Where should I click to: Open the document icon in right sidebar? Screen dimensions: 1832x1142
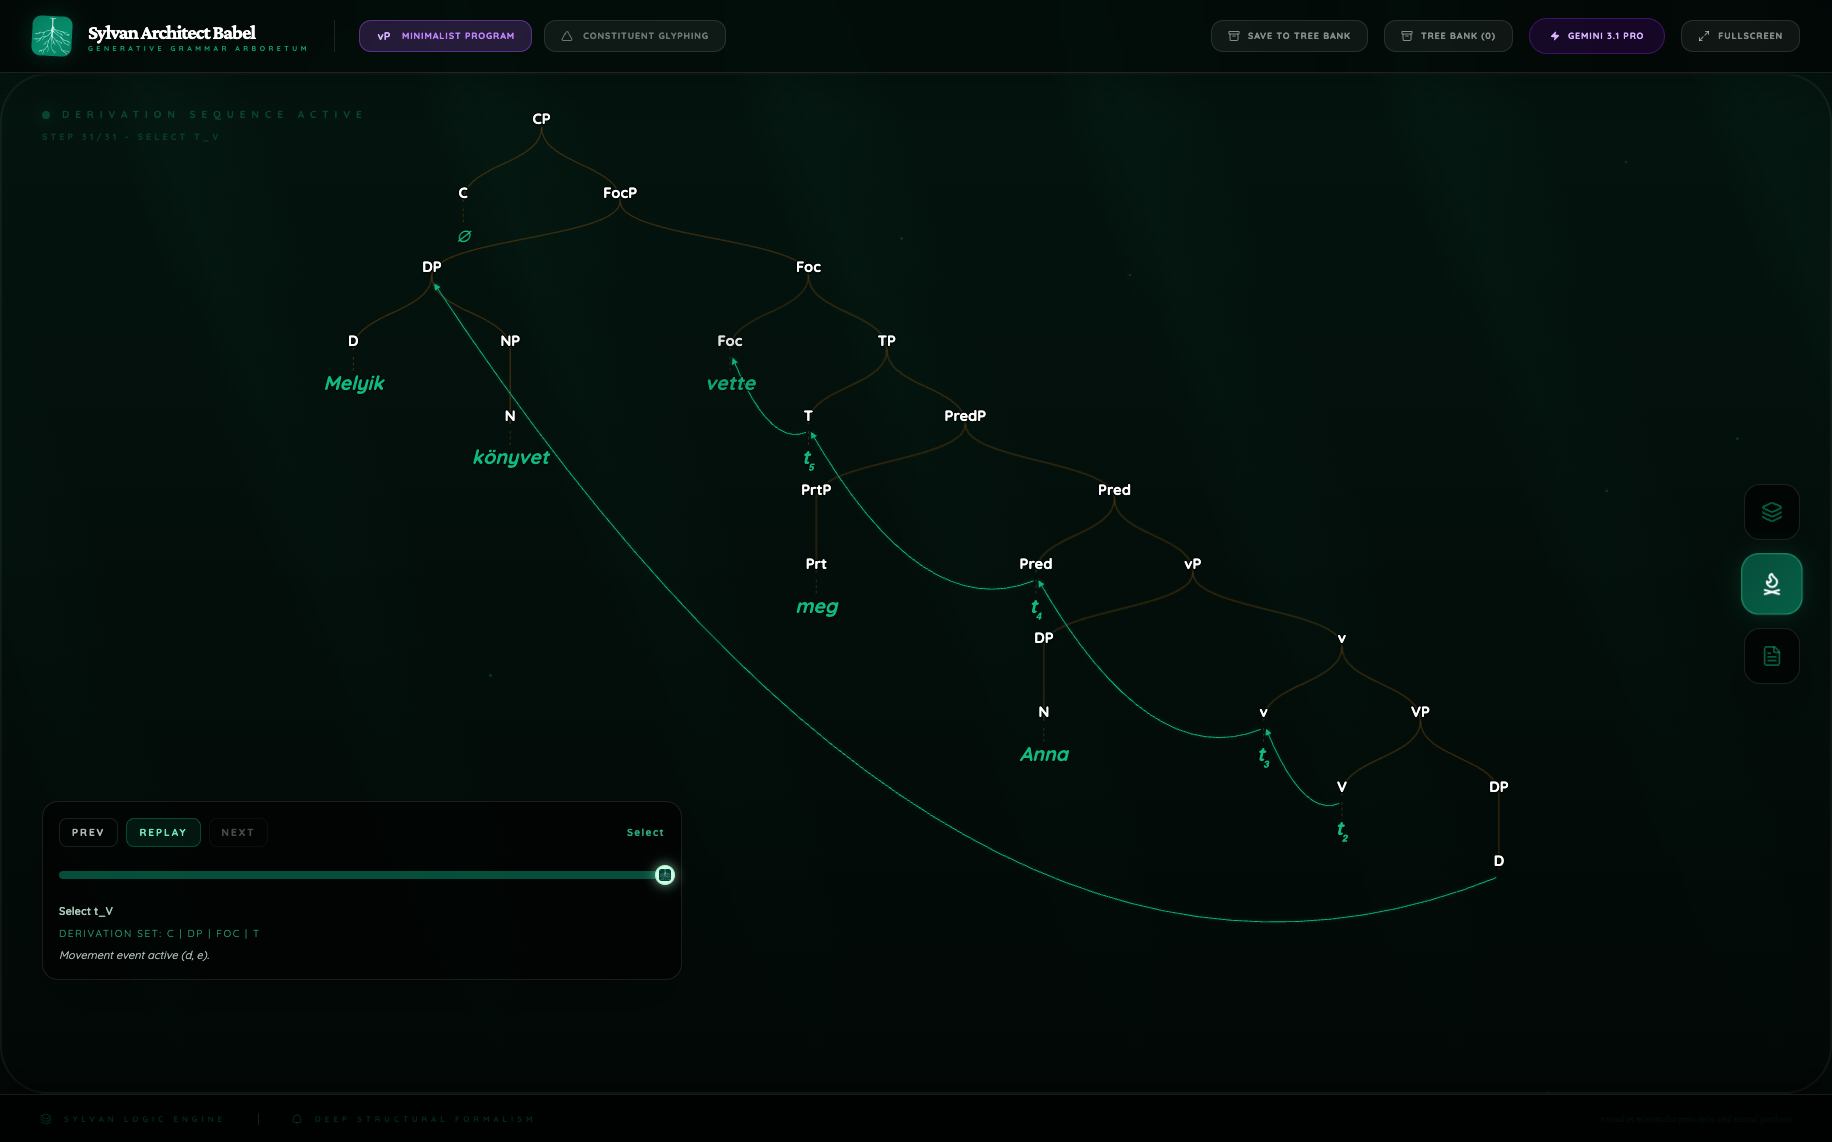1771,656
